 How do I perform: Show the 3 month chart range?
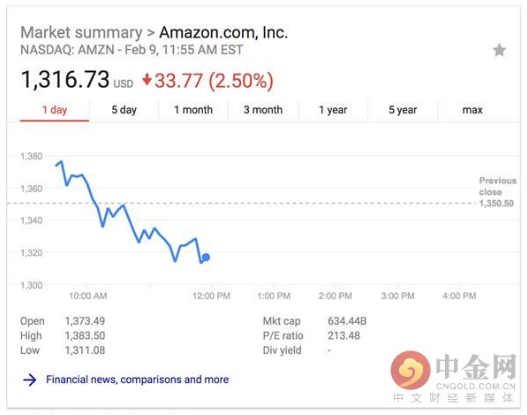(263, 110)
